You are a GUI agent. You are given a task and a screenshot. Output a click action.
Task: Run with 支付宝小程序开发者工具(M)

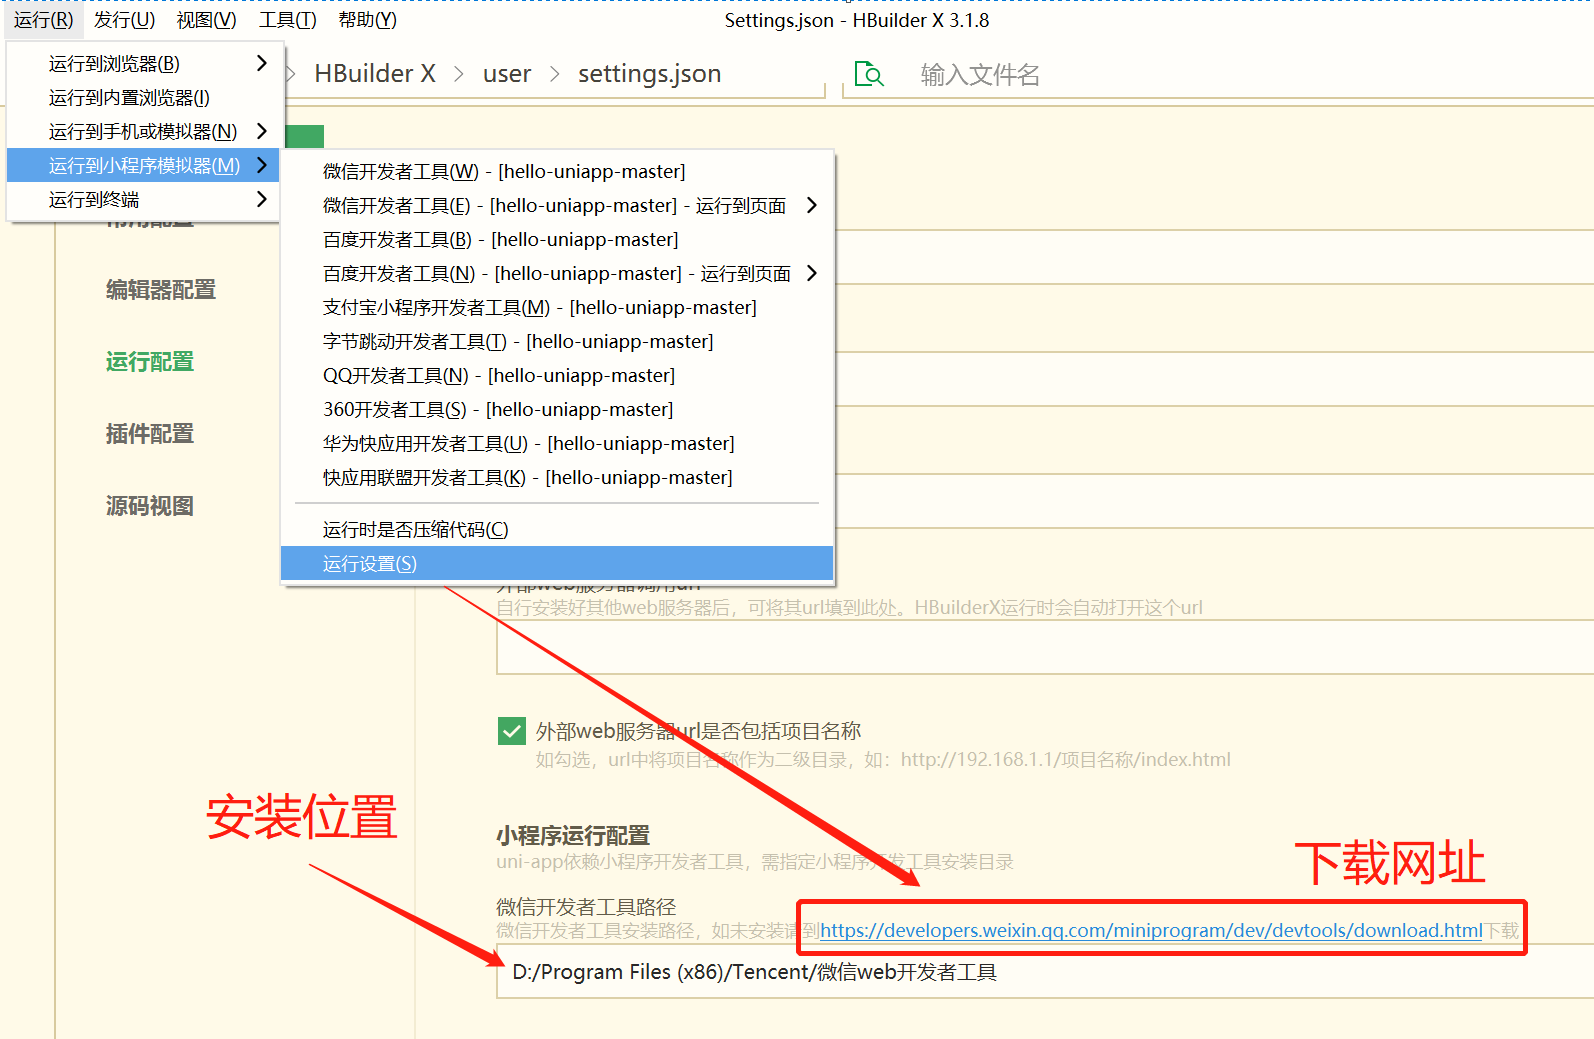(x=557, y=308)
